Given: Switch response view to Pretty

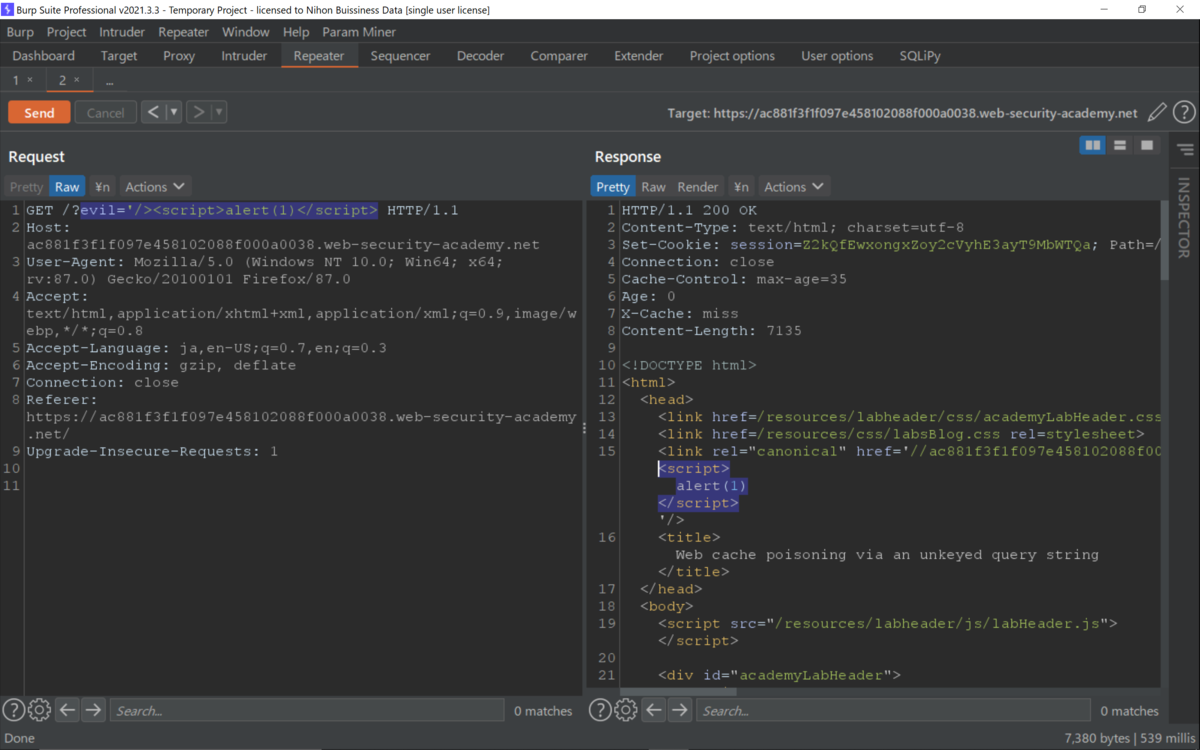Looking at the screenshot, I should pyautogui.click(x=613, y=187).
